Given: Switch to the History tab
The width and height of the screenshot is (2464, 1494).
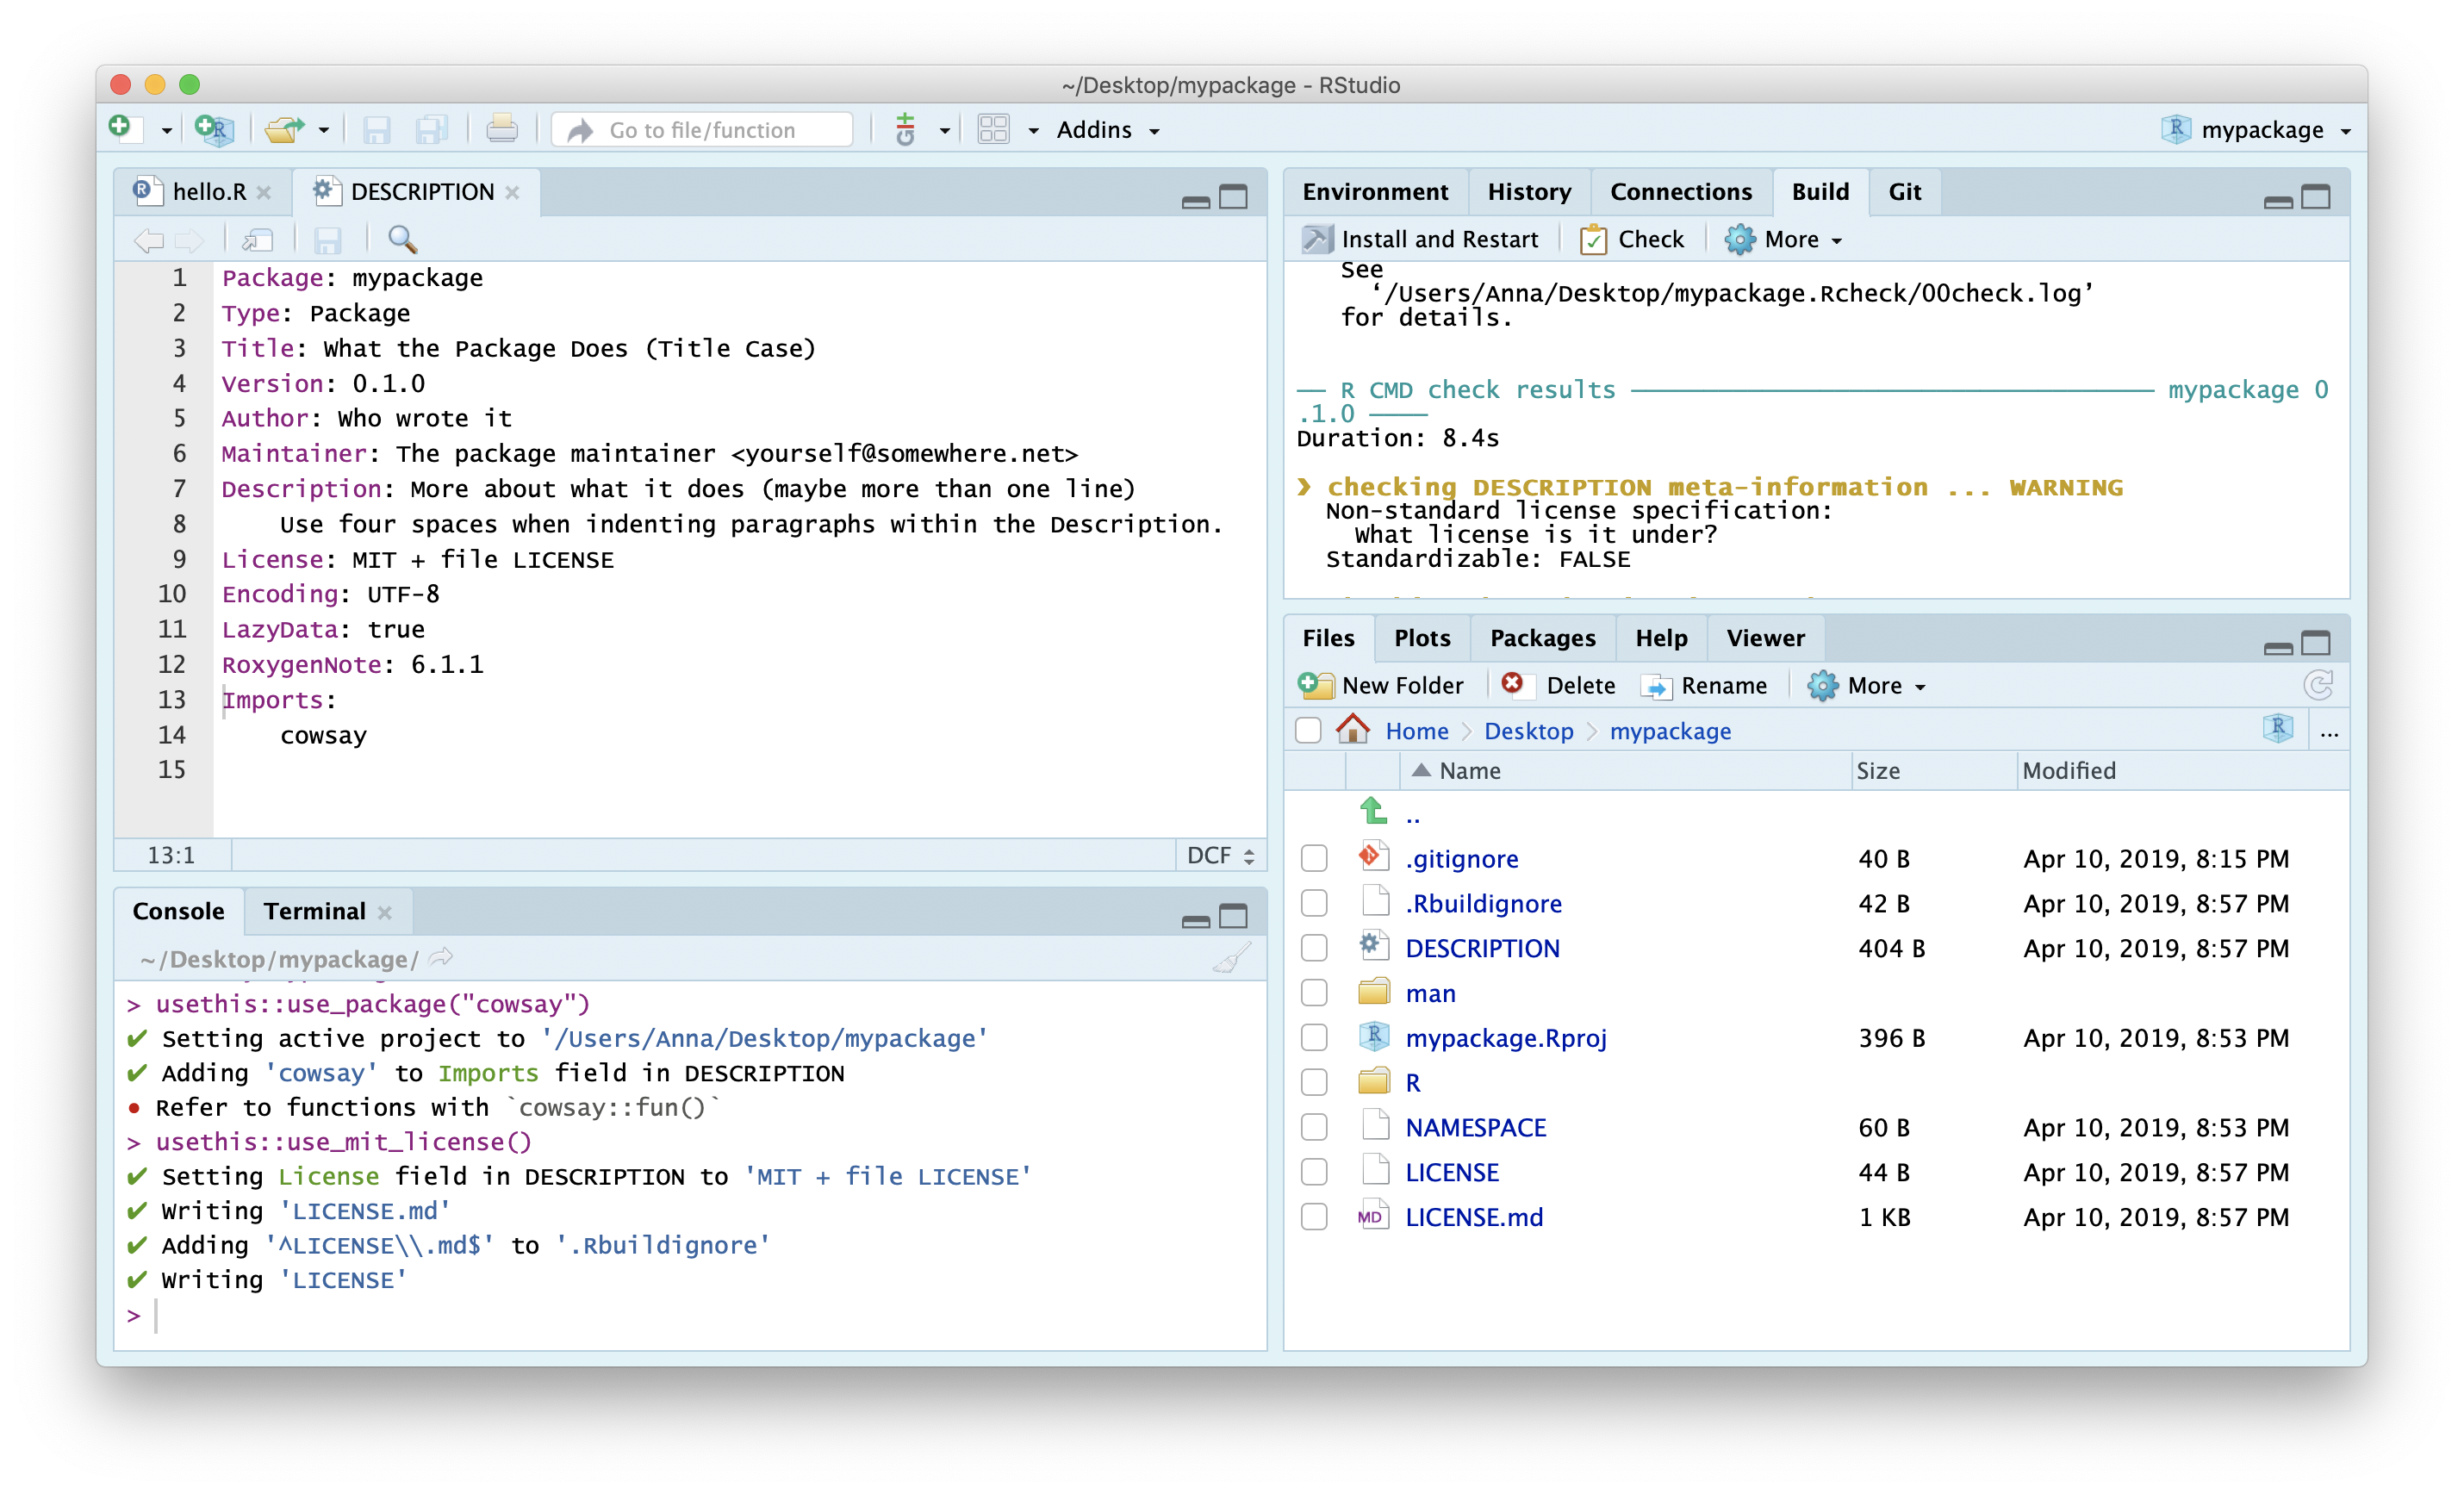Looking at the screenshot, I should (x=1528, y=191).
